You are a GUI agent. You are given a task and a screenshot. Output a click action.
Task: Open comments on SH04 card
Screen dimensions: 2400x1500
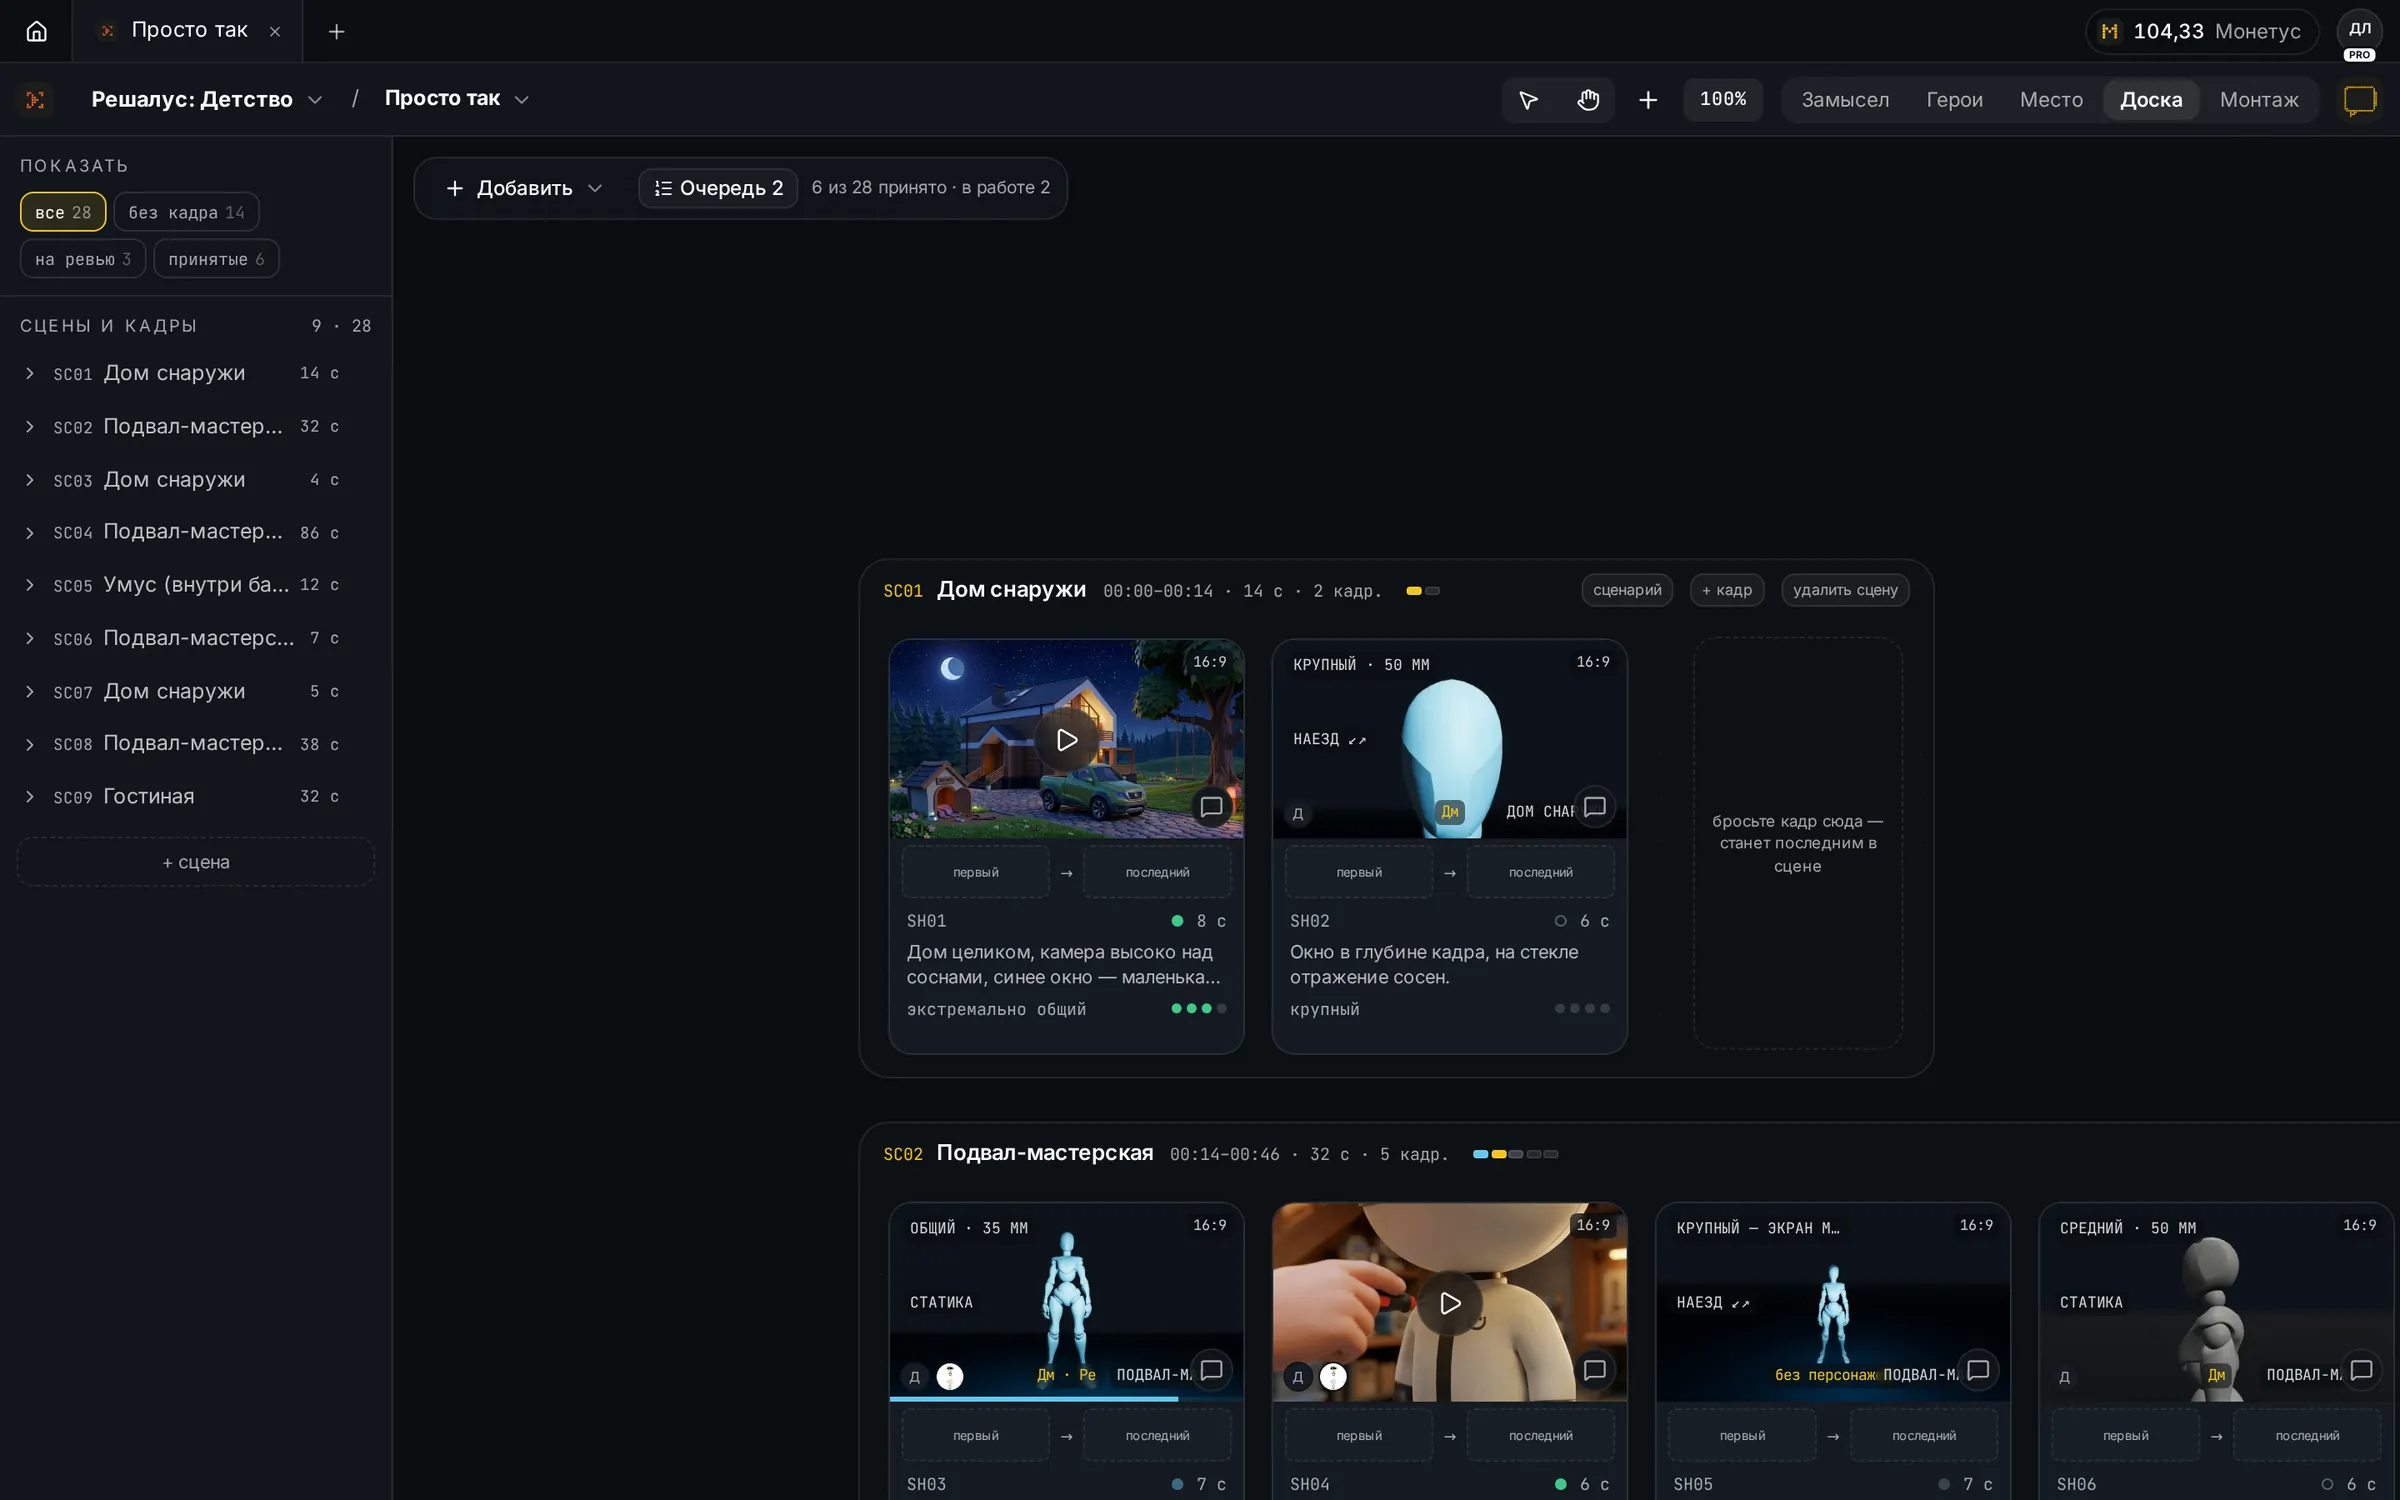[x=1595, y=1370]
